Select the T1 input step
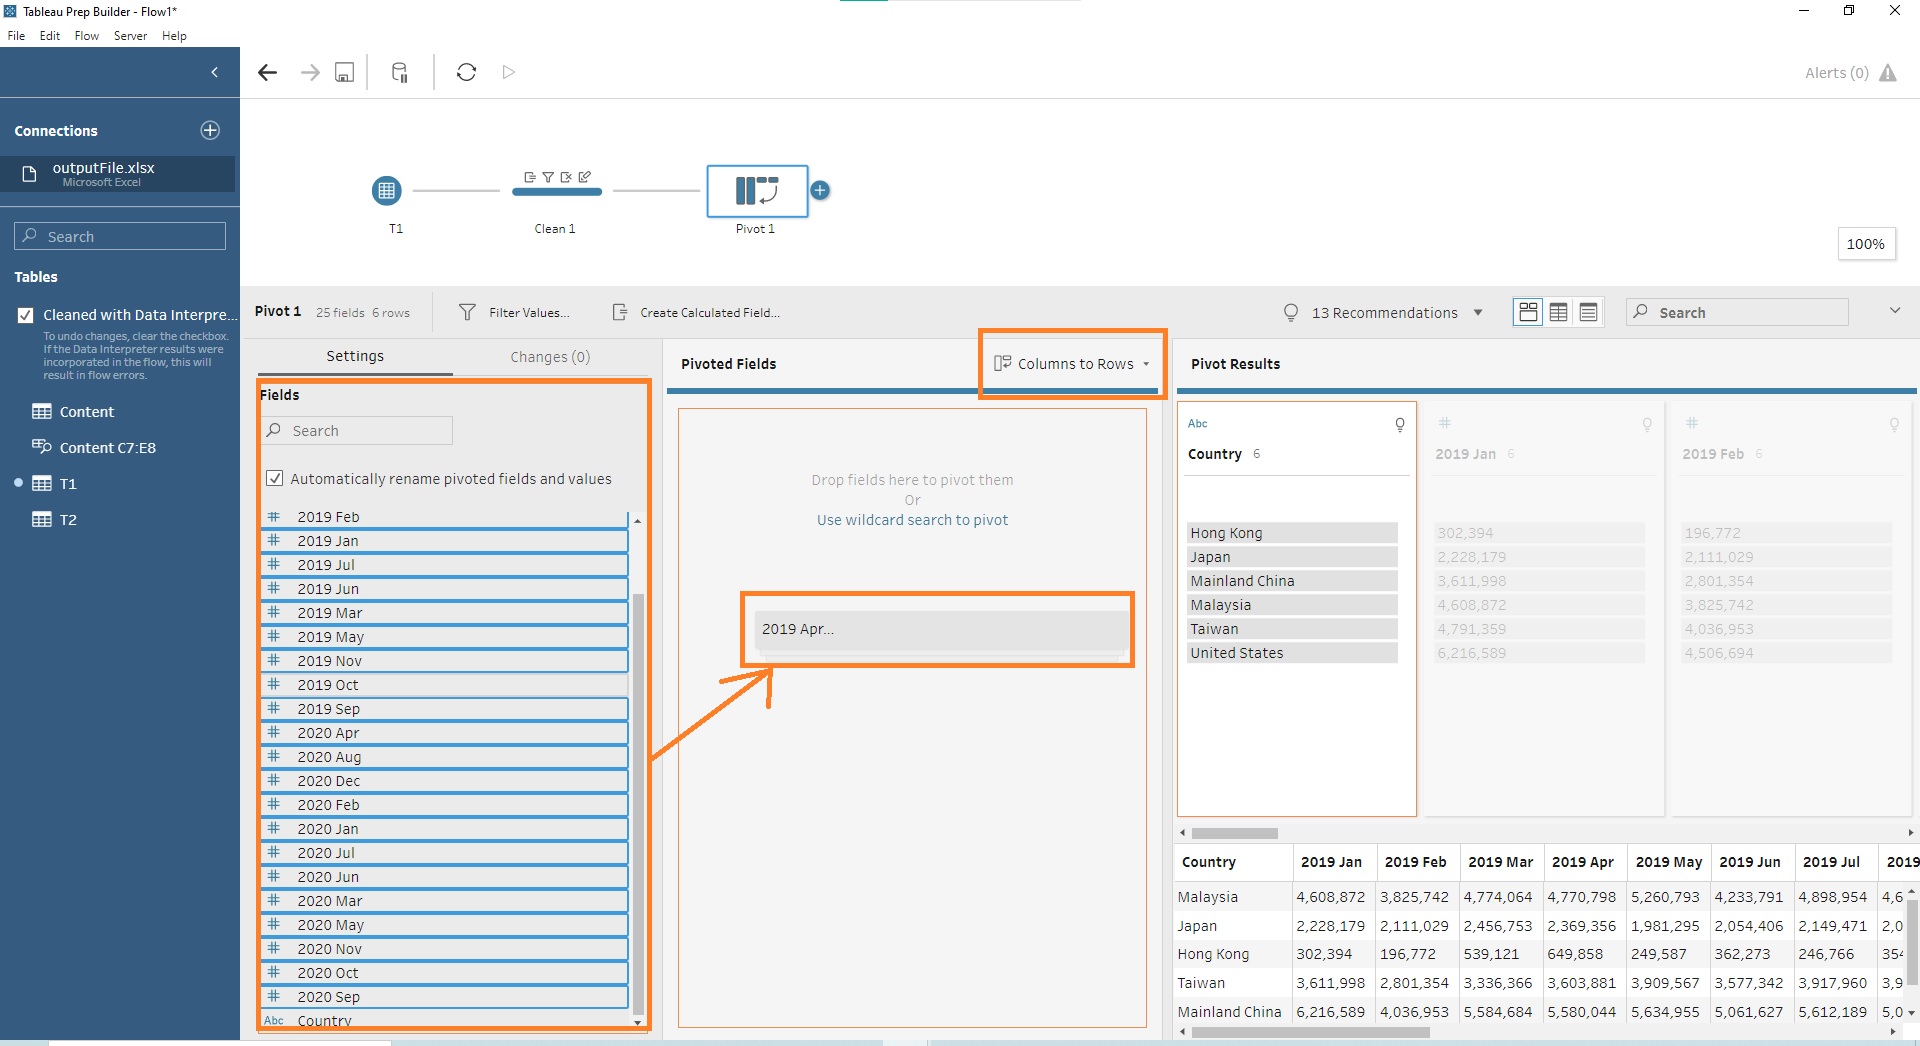1920x1046 pixels. (386, 190)
